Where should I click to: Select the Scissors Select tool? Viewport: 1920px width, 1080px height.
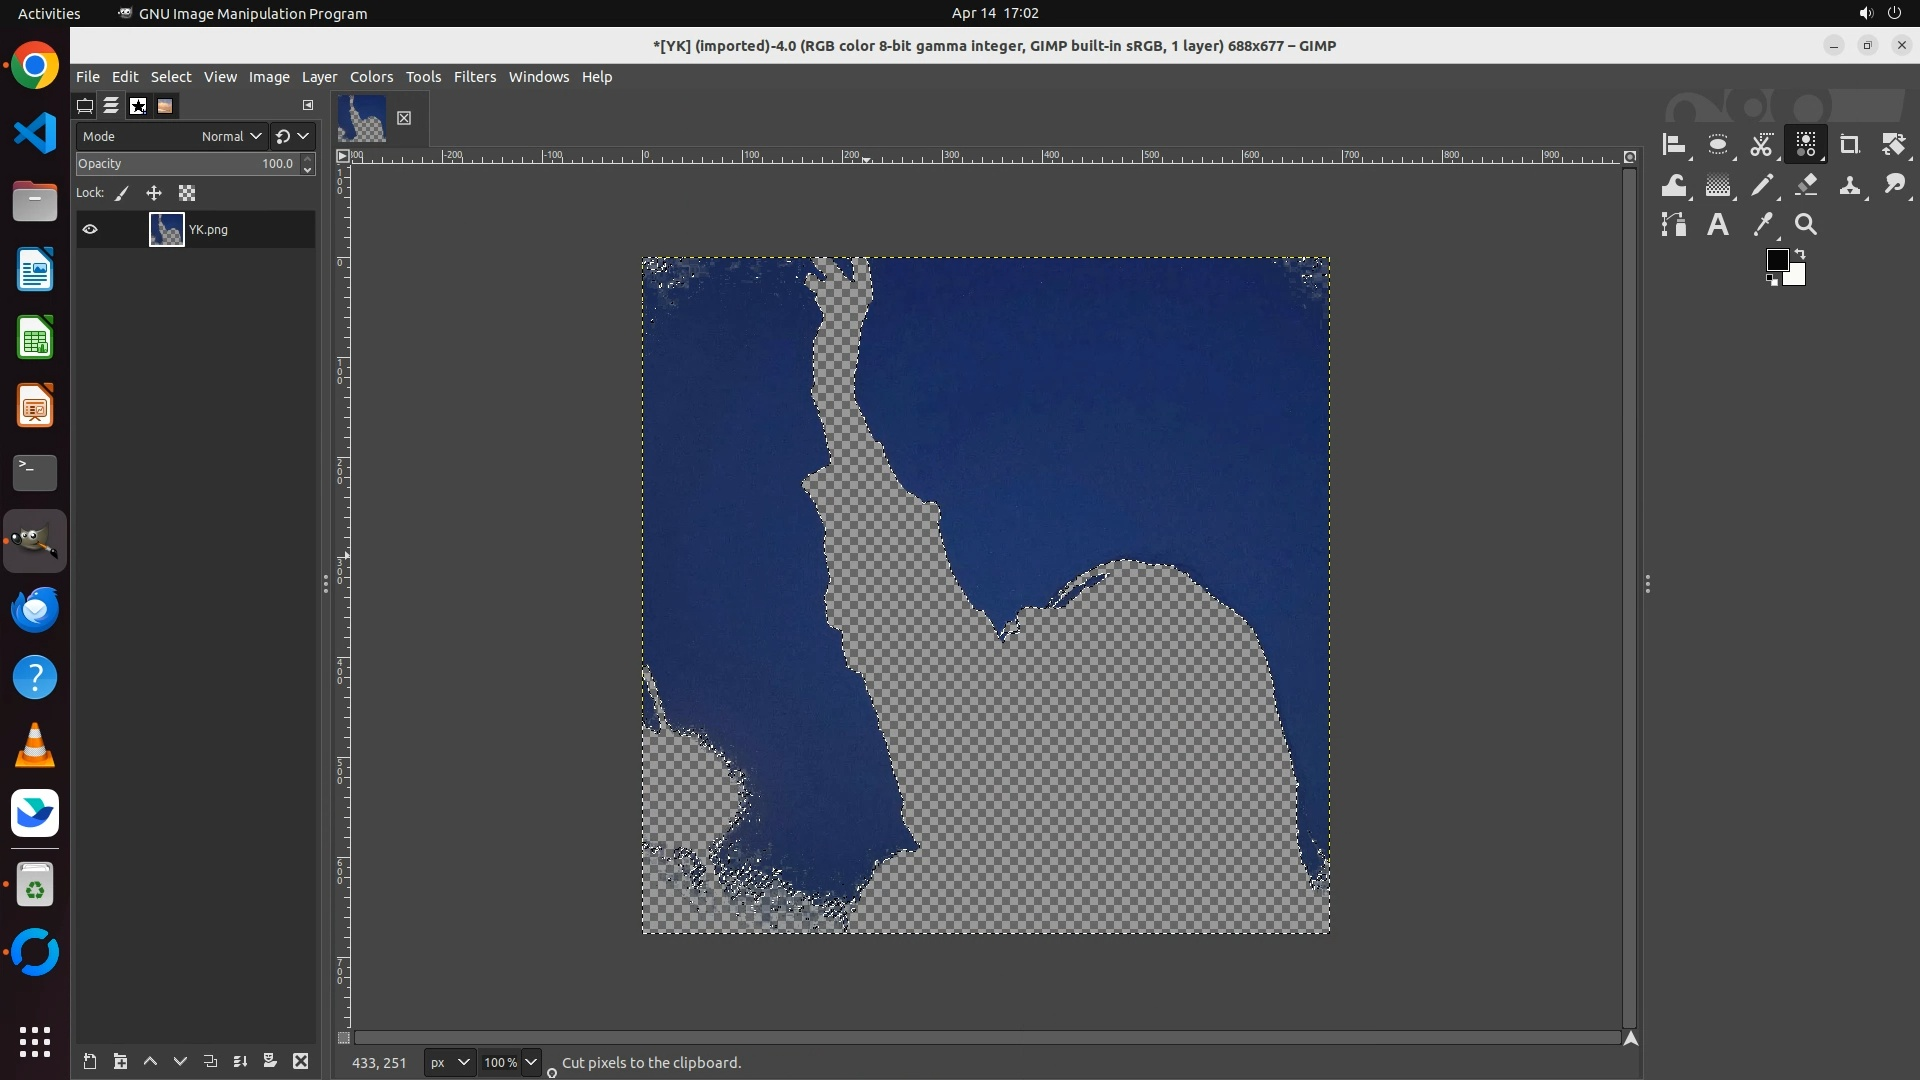pyautogui.click(x=1761, y=145)
